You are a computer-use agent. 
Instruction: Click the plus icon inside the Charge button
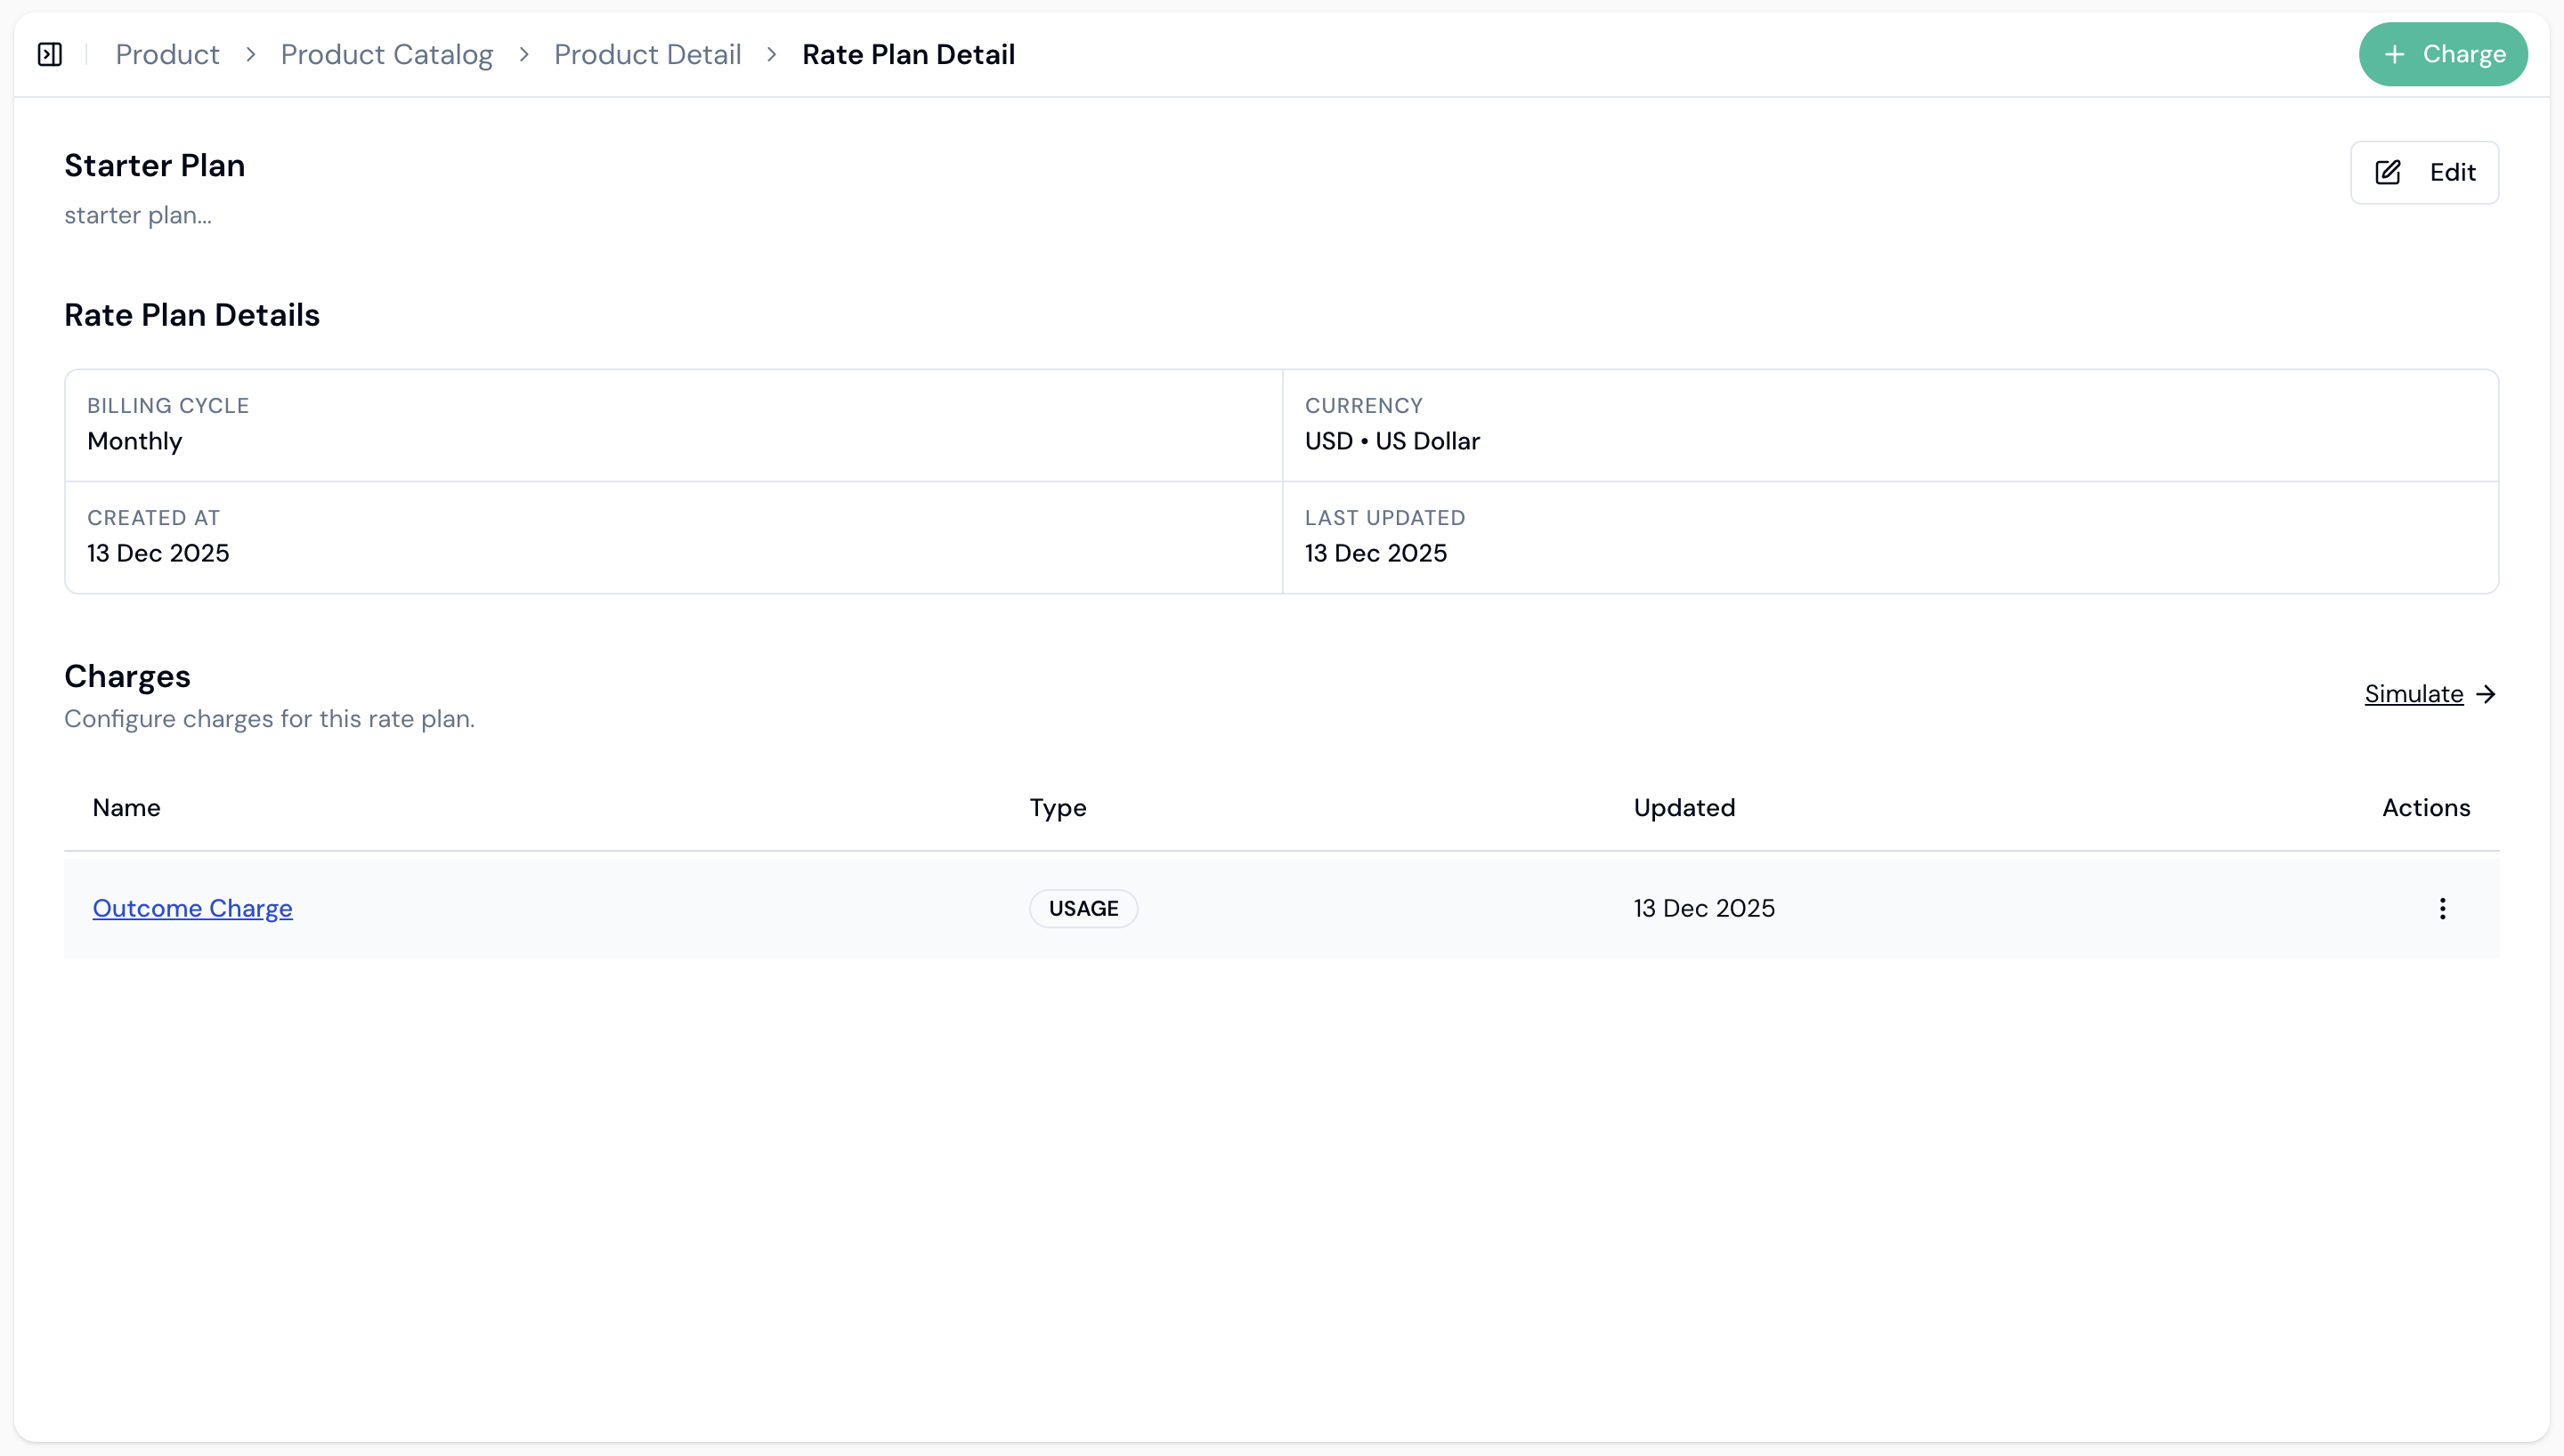coord(2395,54)
